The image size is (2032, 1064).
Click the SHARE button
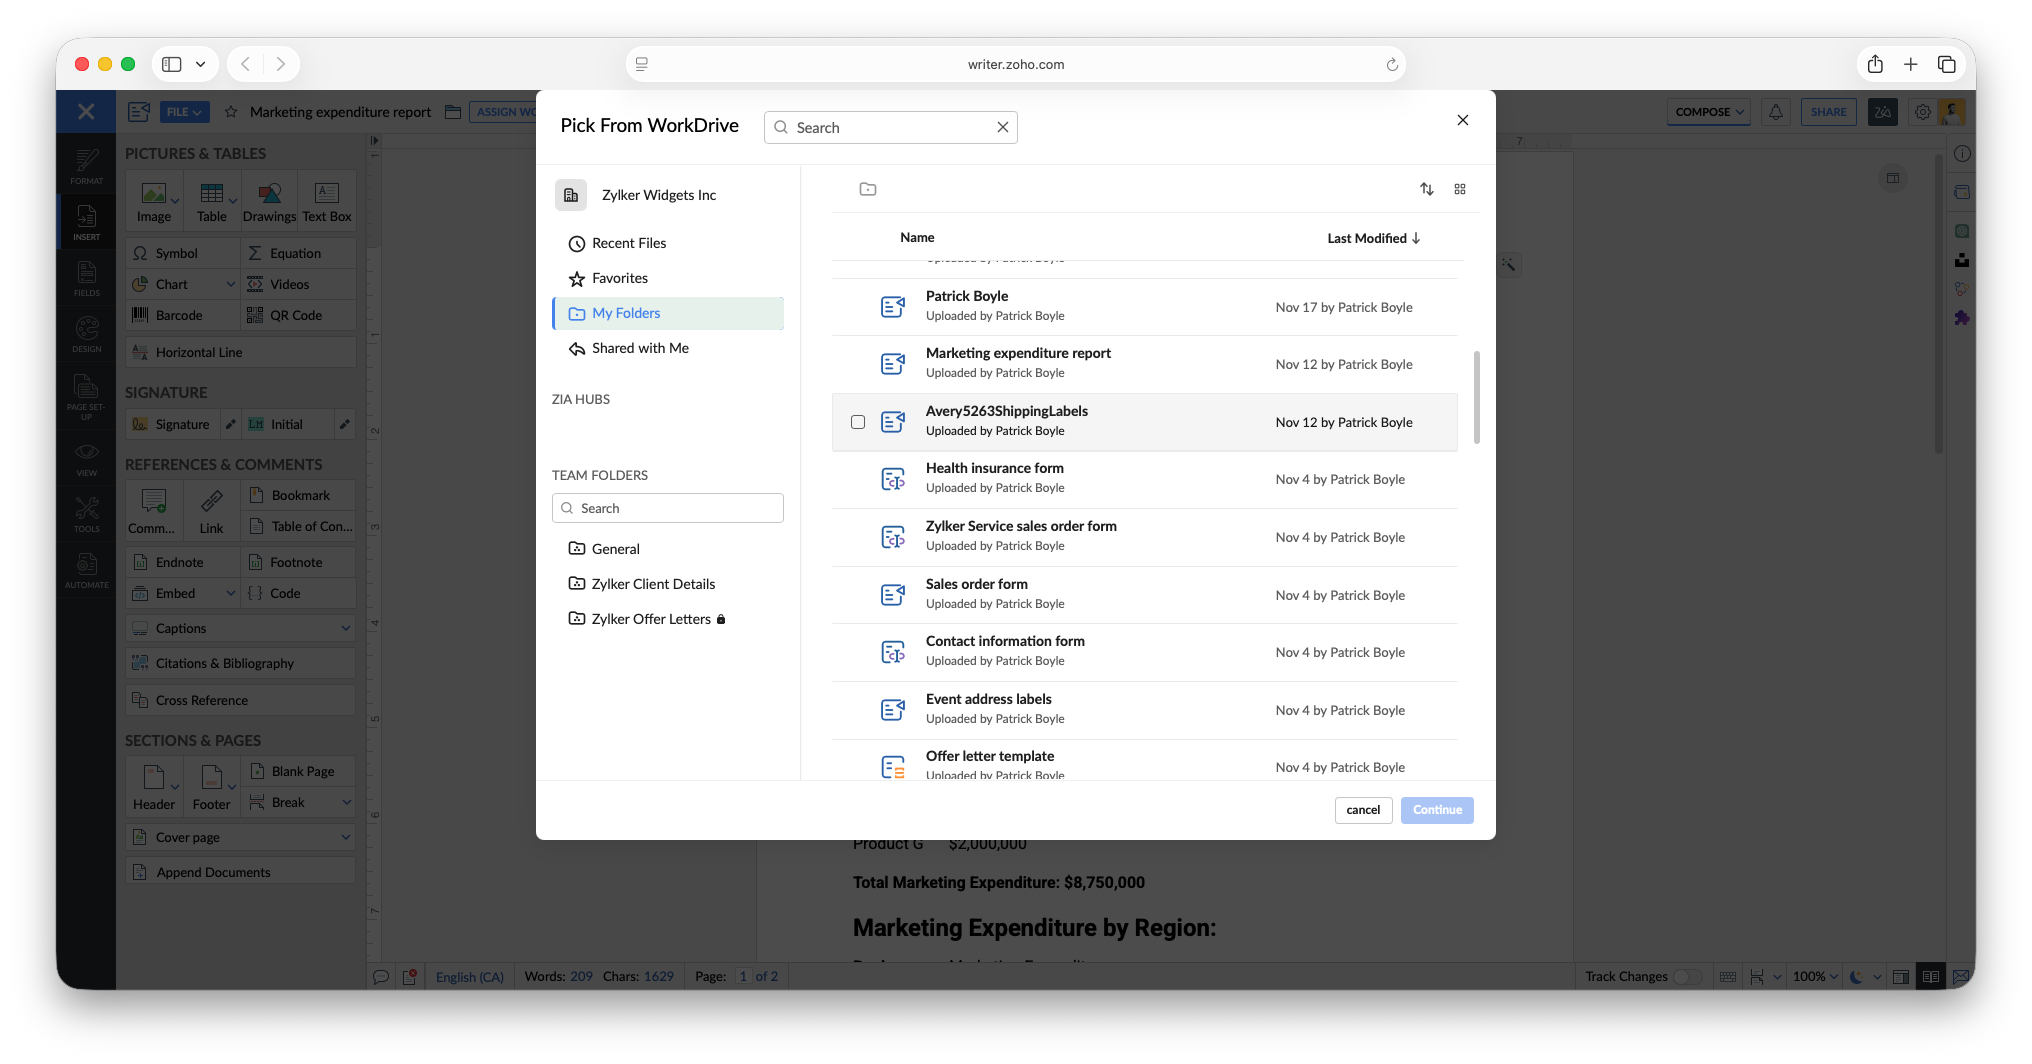click(x=1828, y=112)
